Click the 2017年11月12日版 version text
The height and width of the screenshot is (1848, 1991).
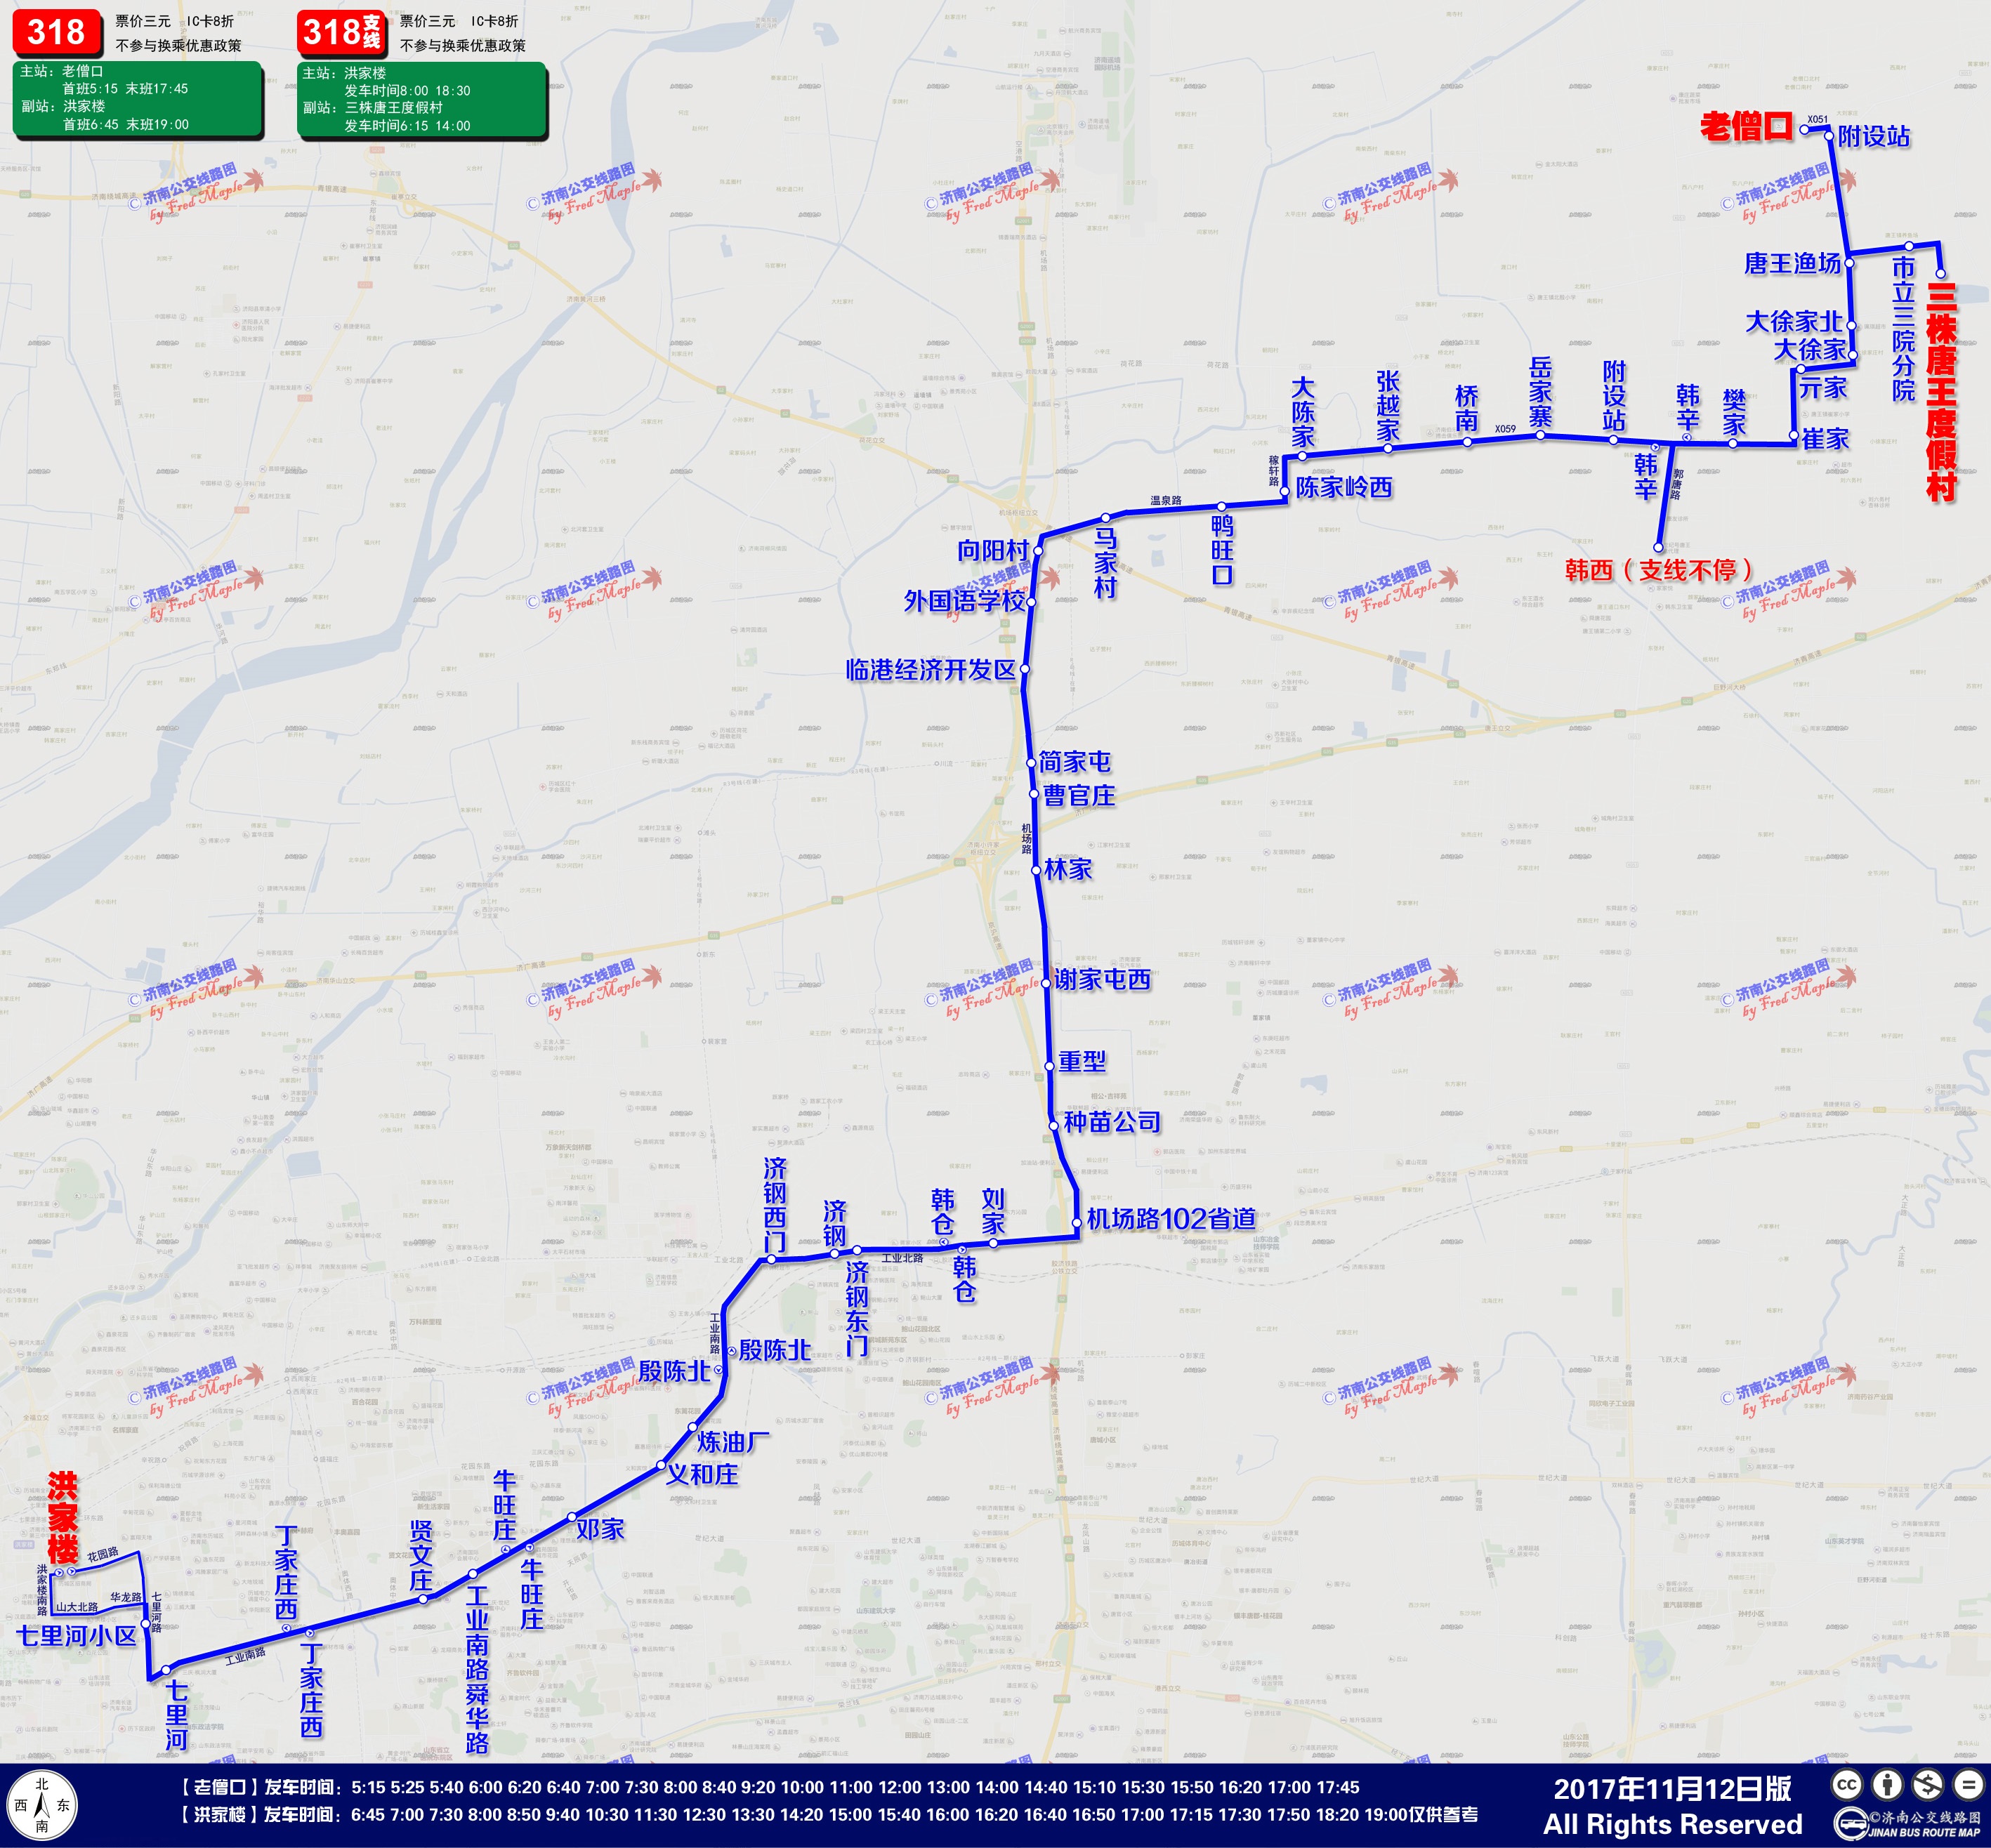pos(1672,1788)
